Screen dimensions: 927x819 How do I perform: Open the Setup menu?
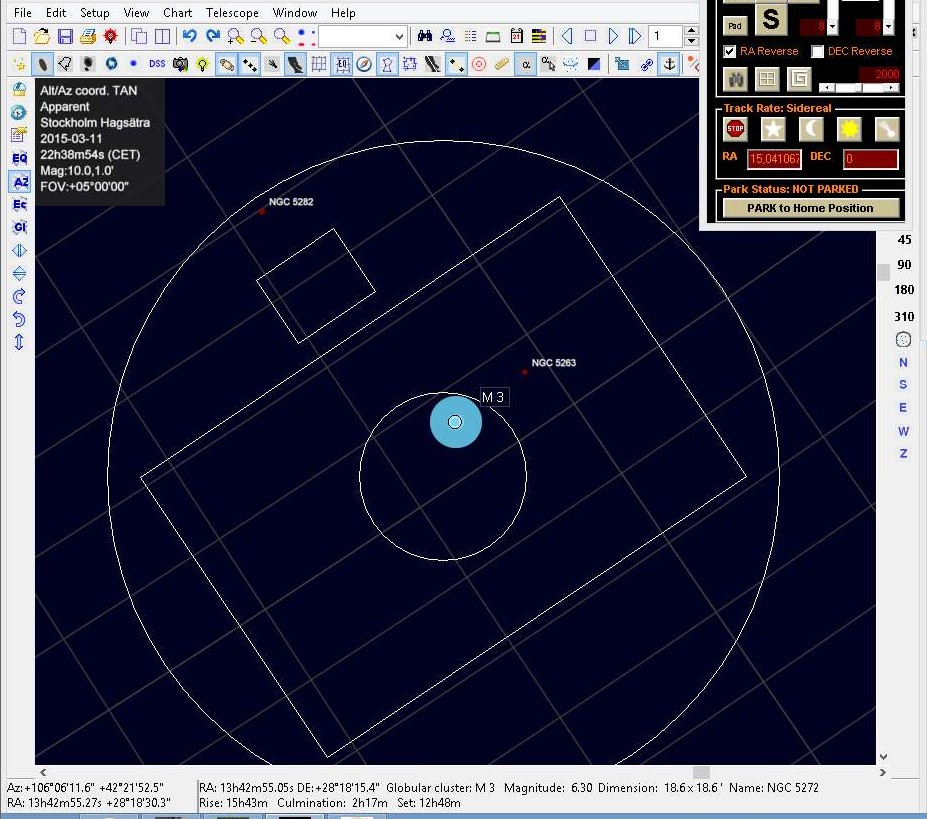[95, 12]
